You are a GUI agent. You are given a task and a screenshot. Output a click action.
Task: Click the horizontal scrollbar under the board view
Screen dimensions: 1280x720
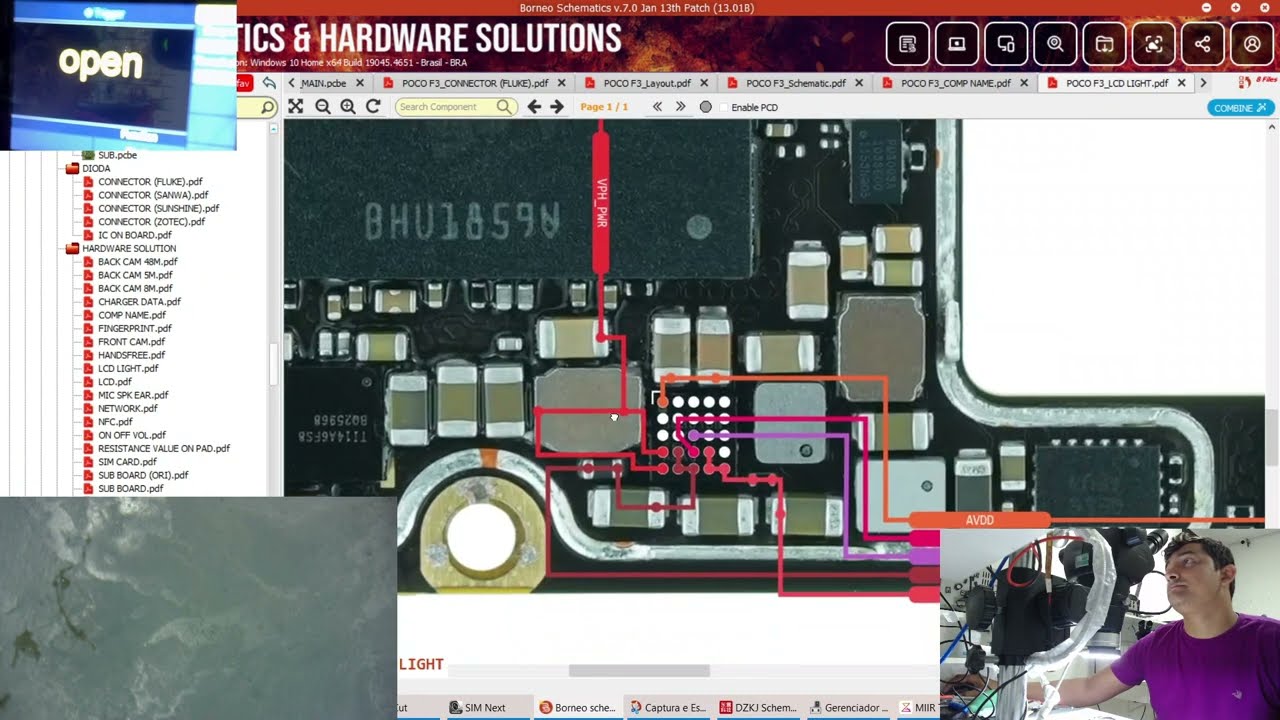pyautogui.click(x=639, y=671)
